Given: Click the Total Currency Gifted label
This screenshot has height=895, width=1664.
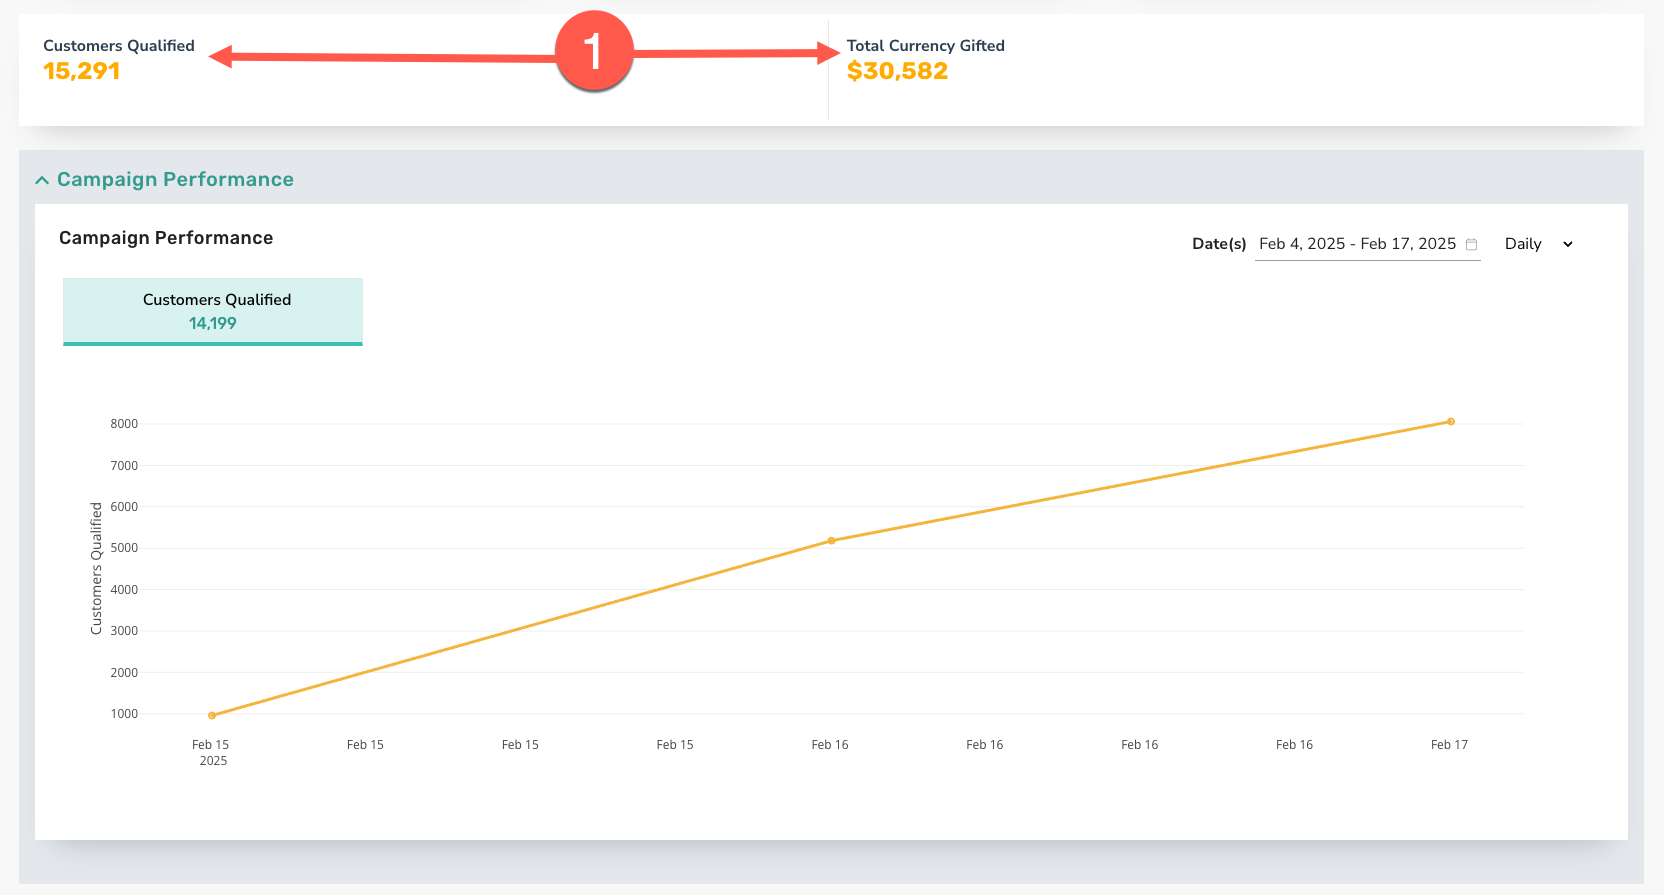Looking at the screenshot, I should click(x=926, y=46).
